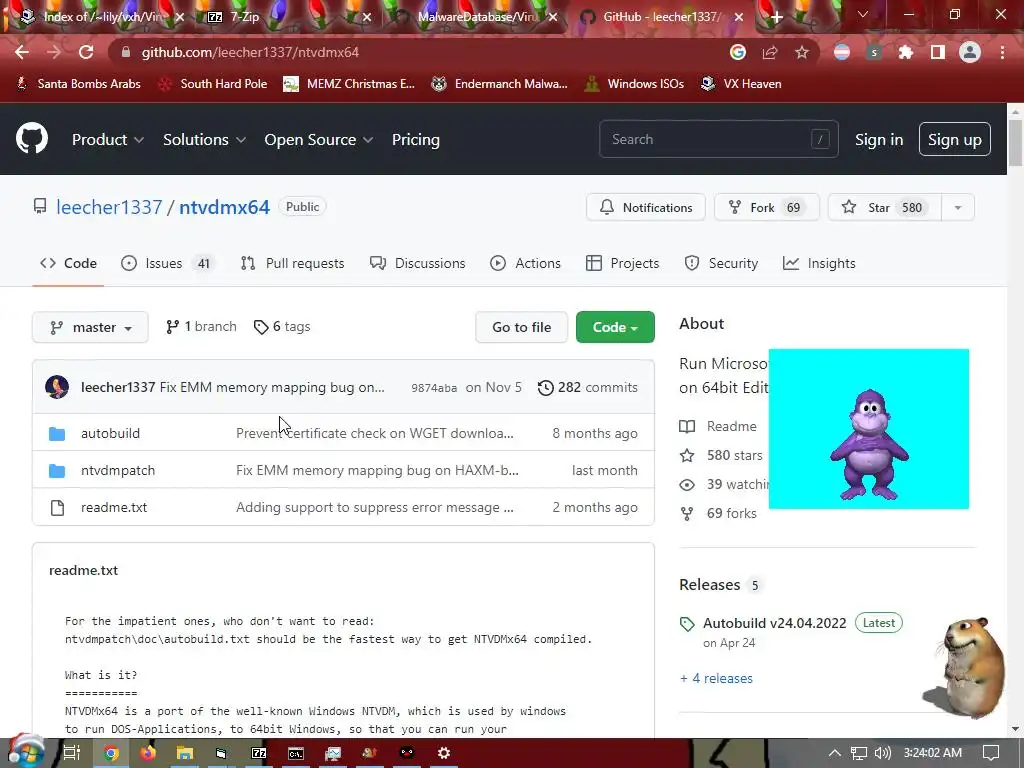Open the Pull requests tab
This screenshot has height=768, width=1024.
click(292, 263)
